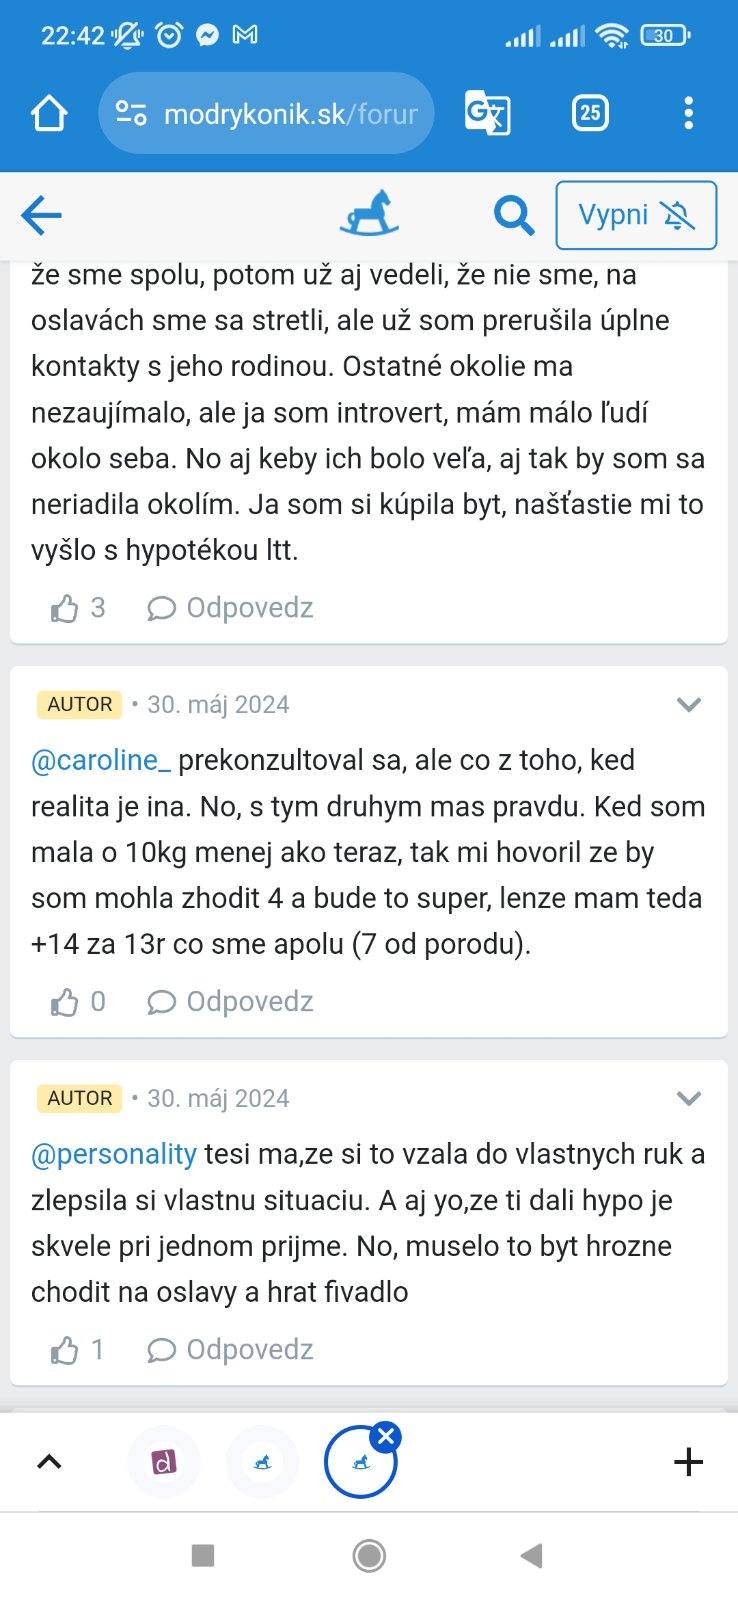Switch to the middle rocking horse tab

(262, 1462)
